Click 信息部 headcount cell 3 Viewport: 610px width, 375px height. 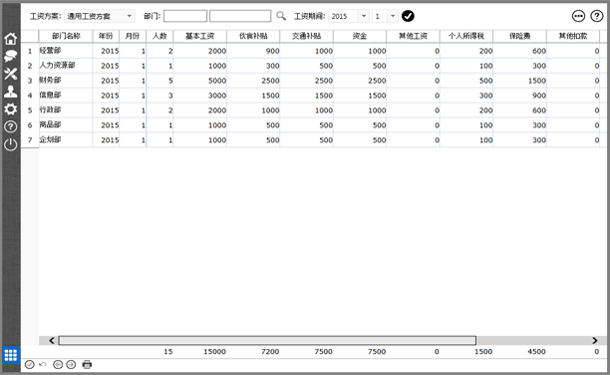160,95
